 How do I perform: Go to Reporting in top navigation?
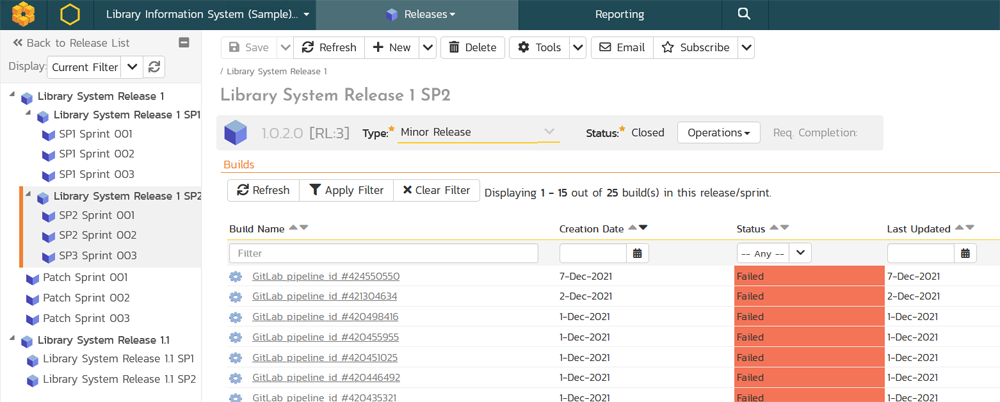[x=619, y=15]
